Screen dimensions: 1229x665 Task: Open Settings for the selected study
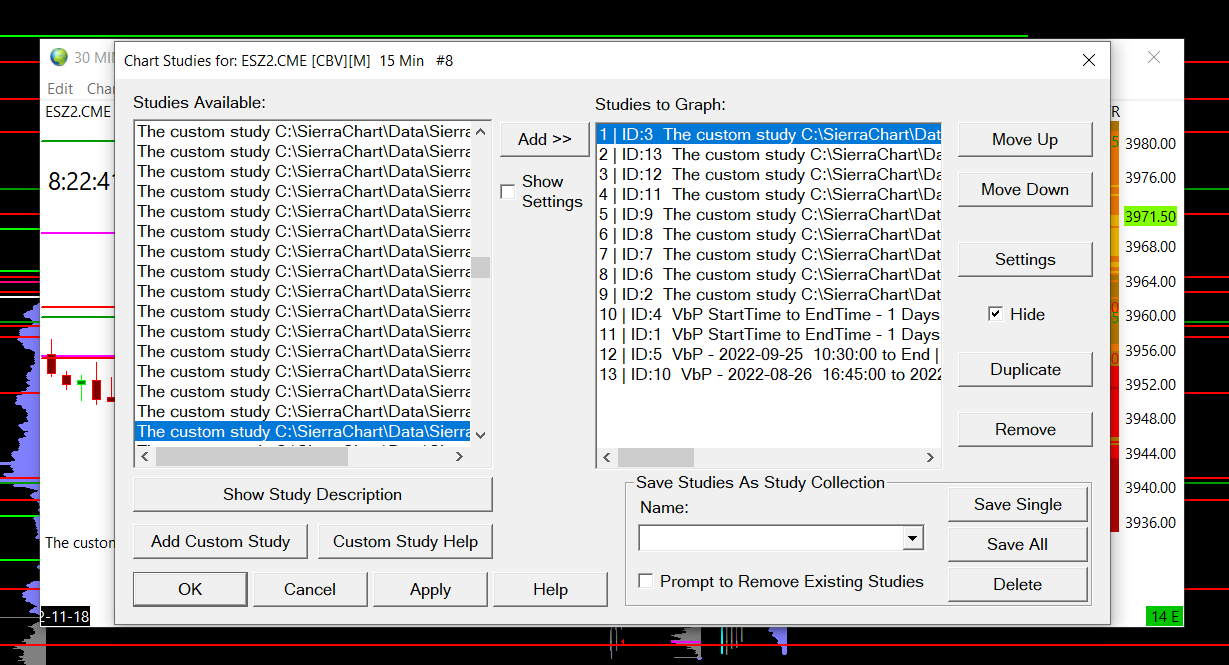(x=1025, y=260)
